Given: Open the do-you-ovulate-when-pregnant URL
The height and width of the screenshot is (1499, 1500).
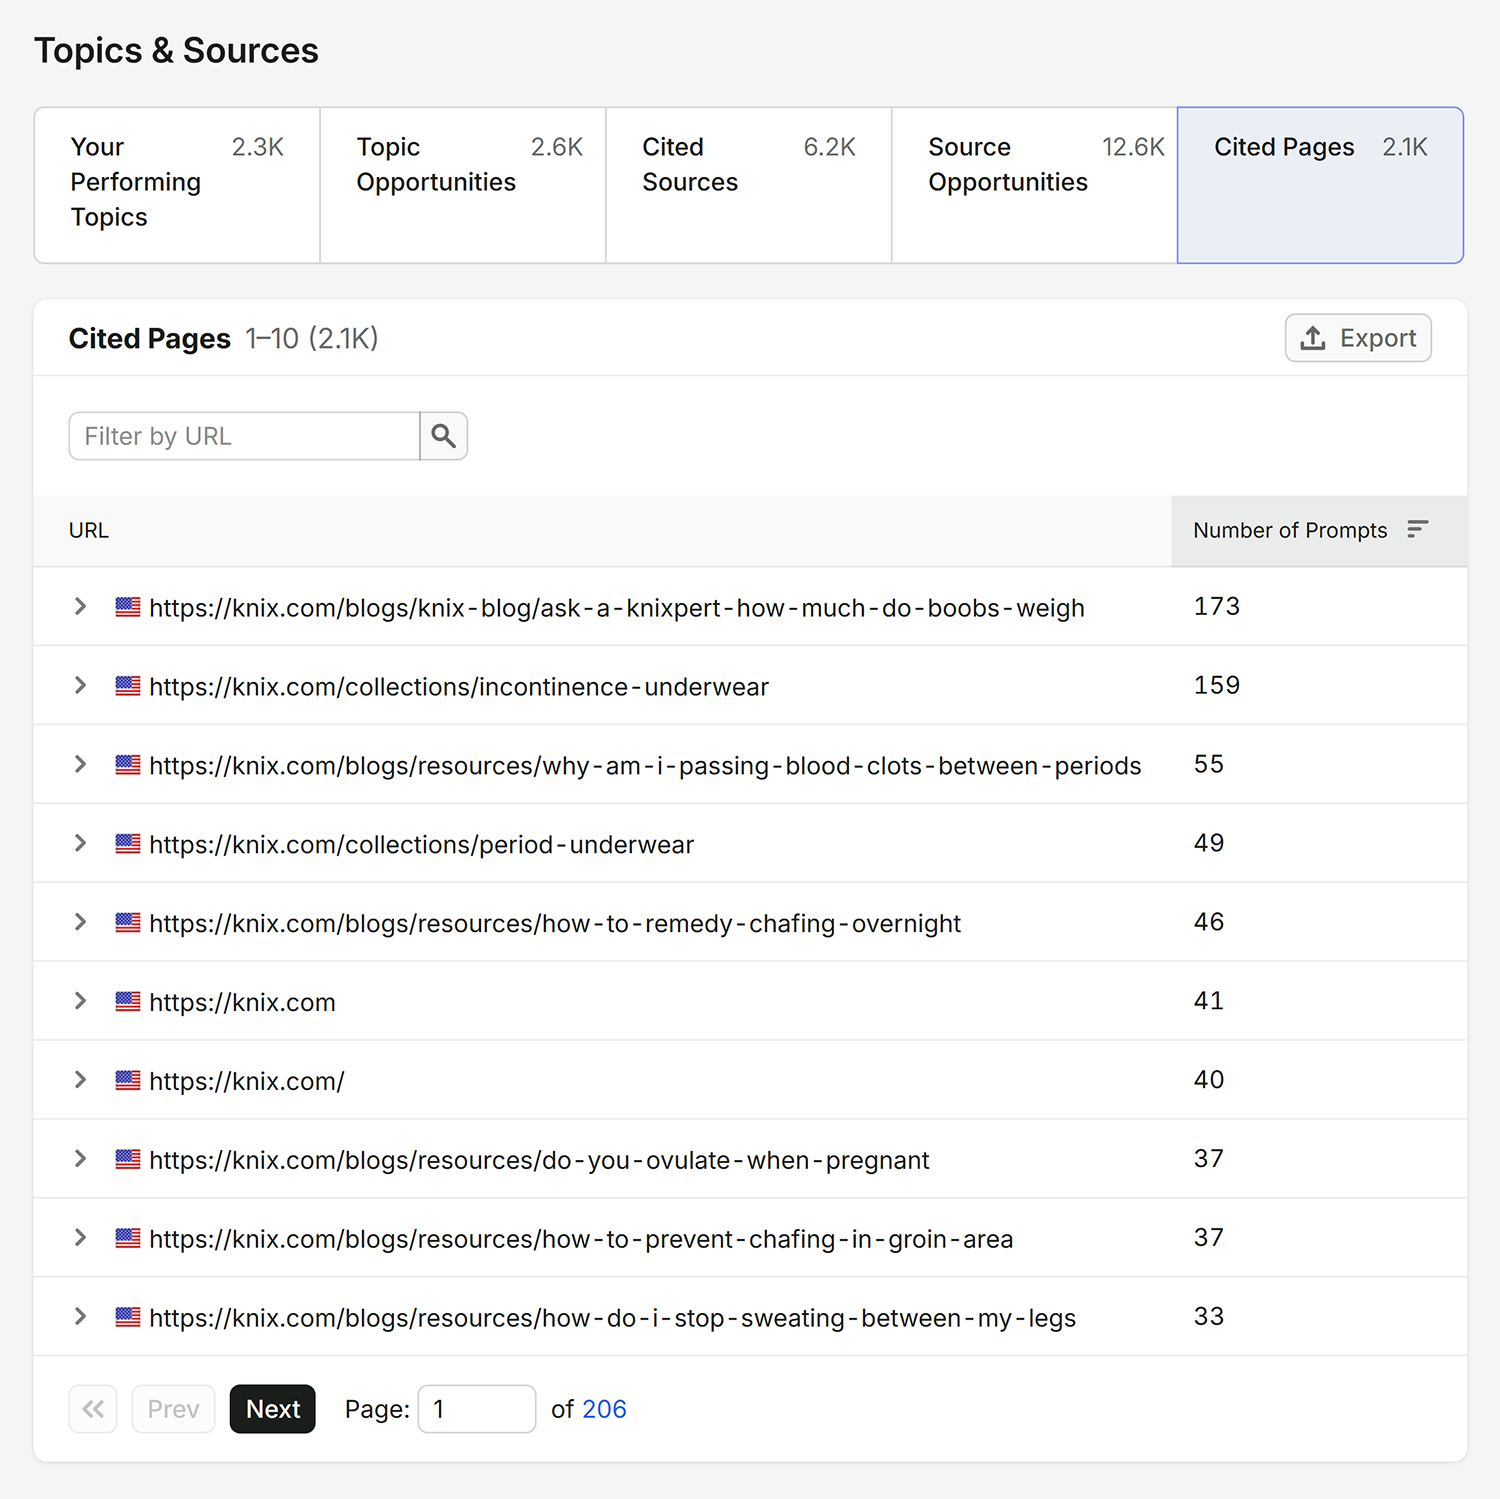Looking at the screenshot, I should (x=539, y=1160).
